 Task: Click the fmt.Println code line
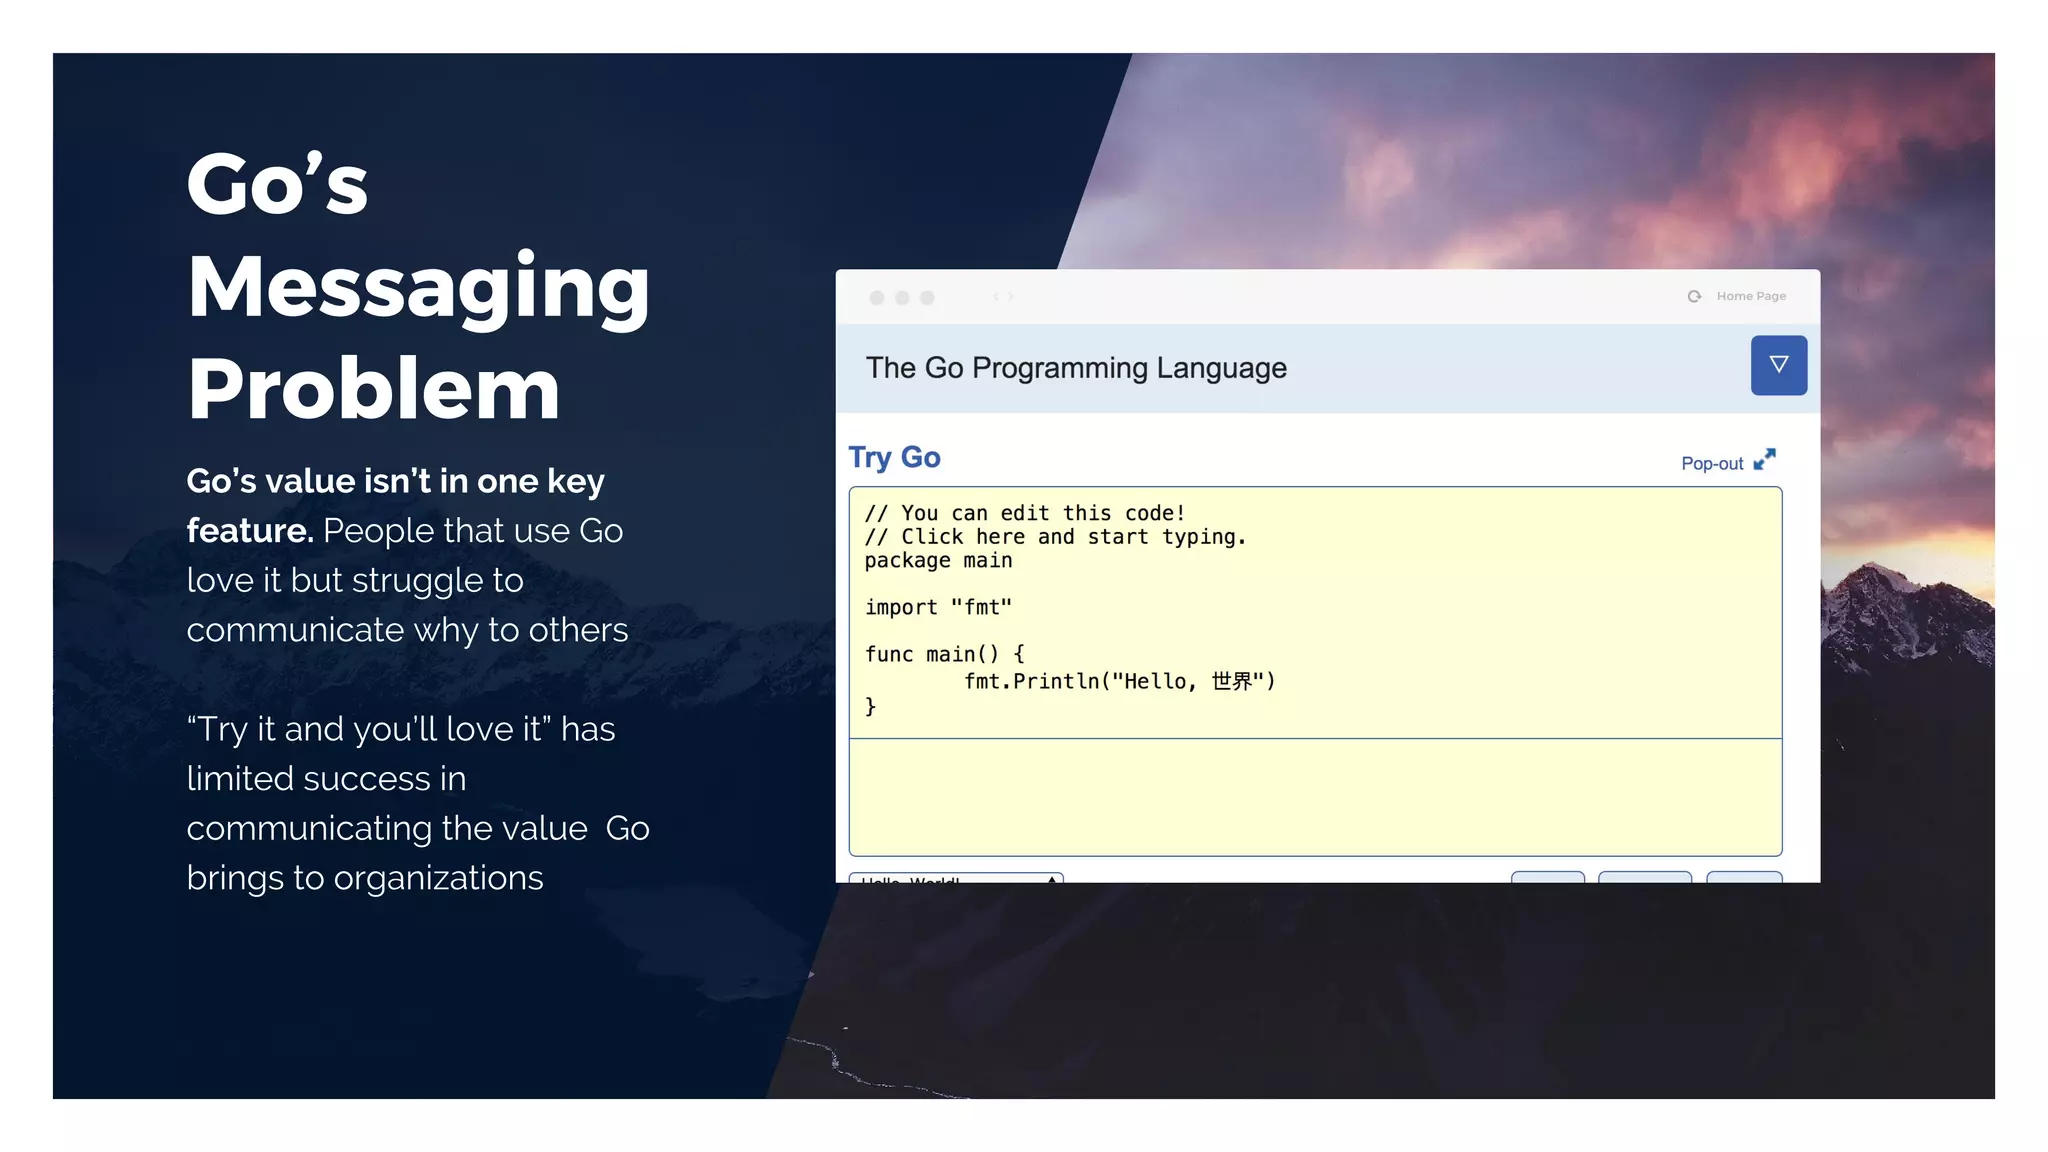pos(1119,681)
